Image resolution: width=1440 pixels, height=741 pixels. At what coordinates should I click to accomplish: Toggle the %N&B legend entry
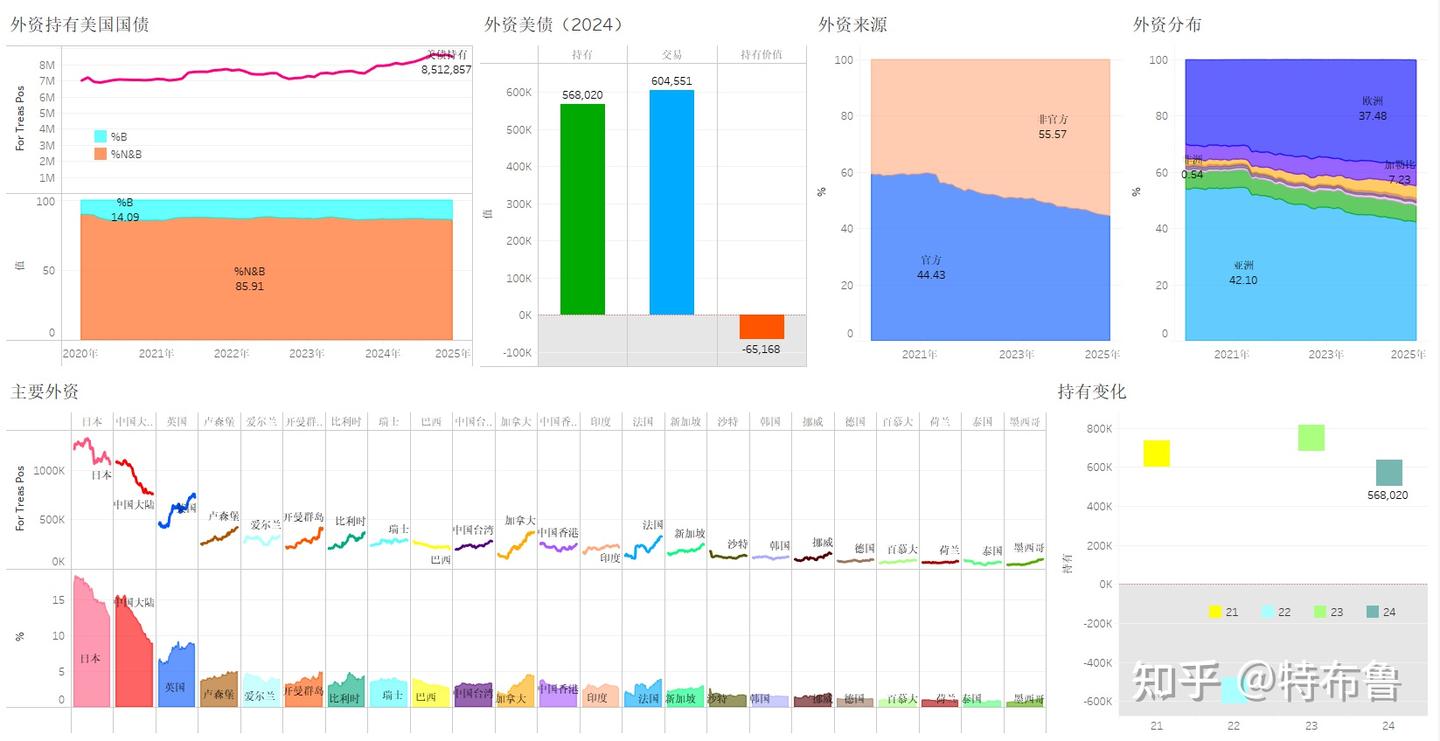[111, 154]
